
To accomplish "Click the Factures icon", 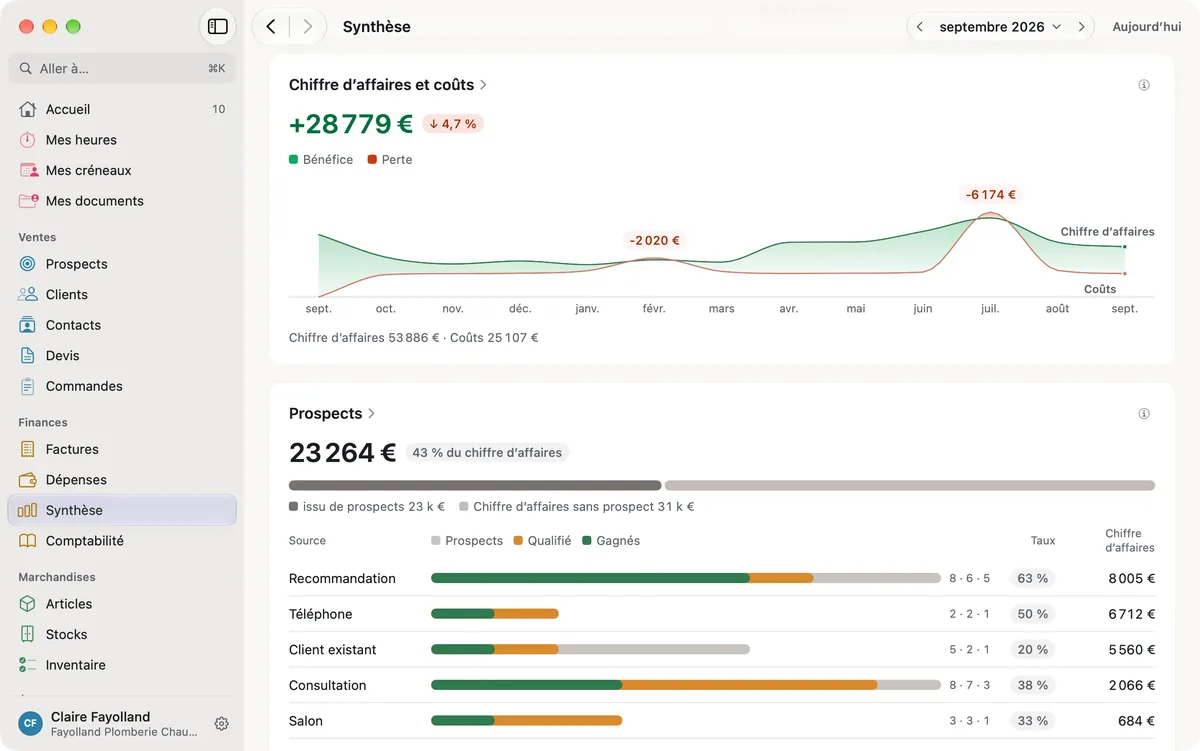I will point(28,449).
